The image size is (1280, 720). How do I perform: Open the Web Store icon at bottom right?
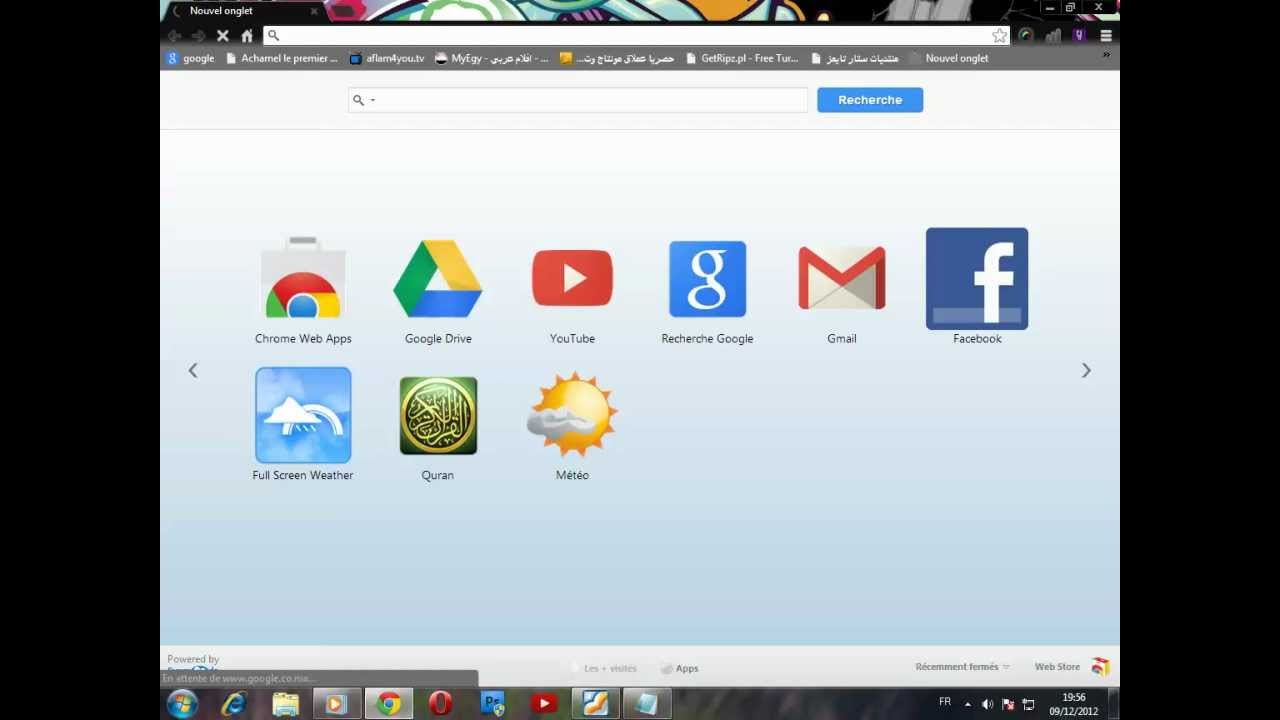[x=1101, y=667]
